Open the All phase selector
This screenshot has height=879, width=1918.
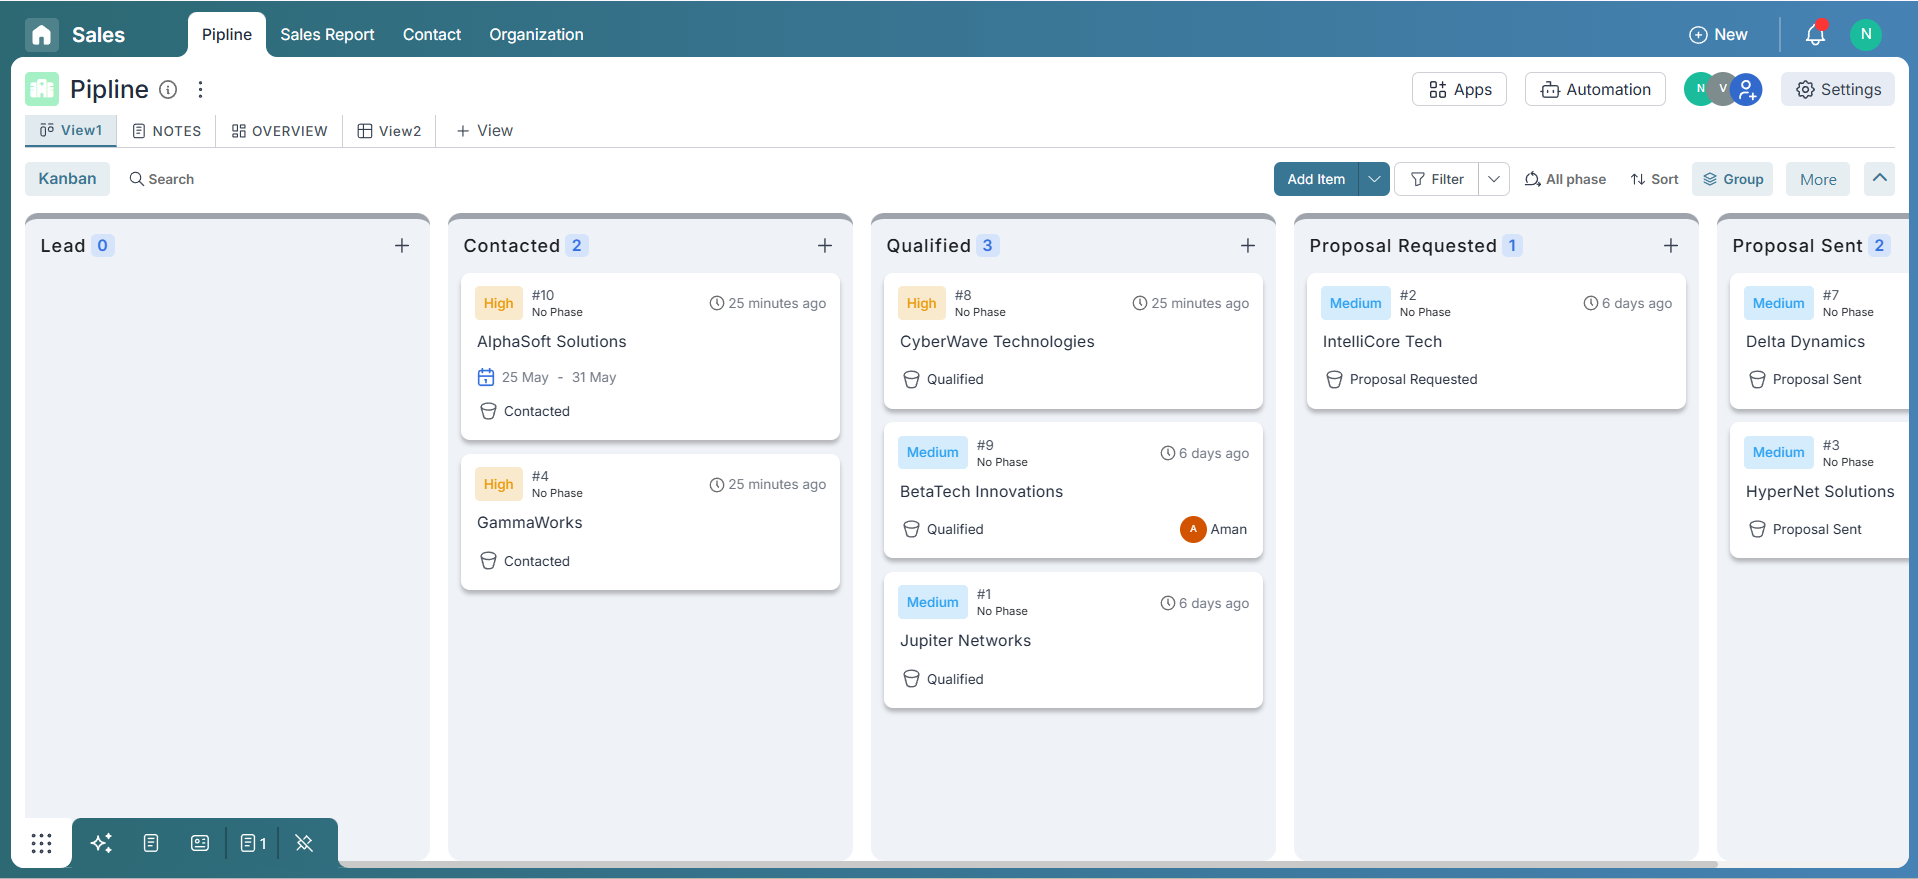(1565, 179)
